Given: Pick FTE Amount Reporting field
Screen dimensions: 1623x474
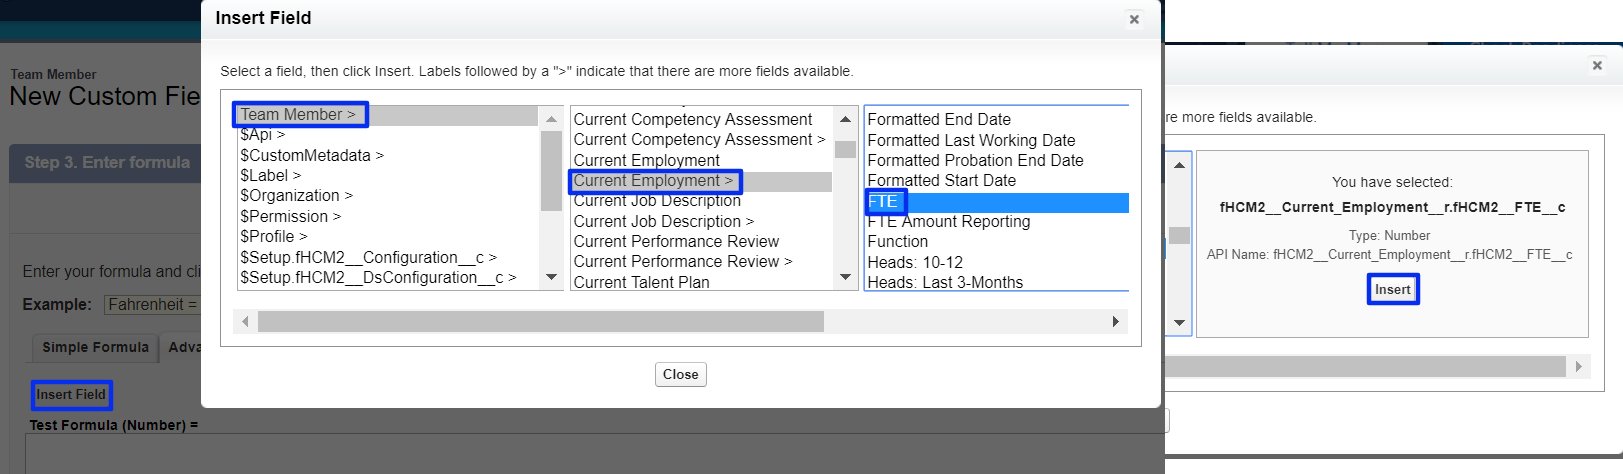Looking at the screenshot, I should (x=948, y=222).
